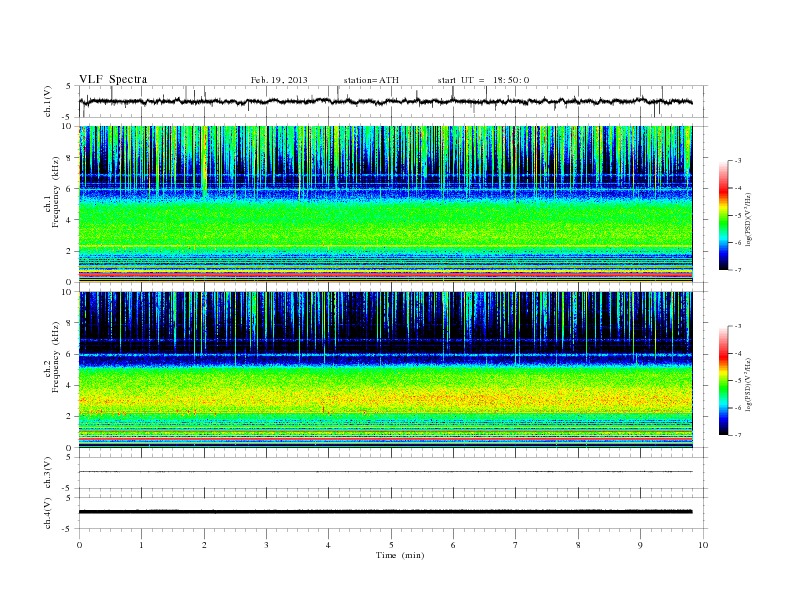The image size is (792, 612).
Task: Click the "-3" label on ch.1 colorbar
Action: (738, 161)
